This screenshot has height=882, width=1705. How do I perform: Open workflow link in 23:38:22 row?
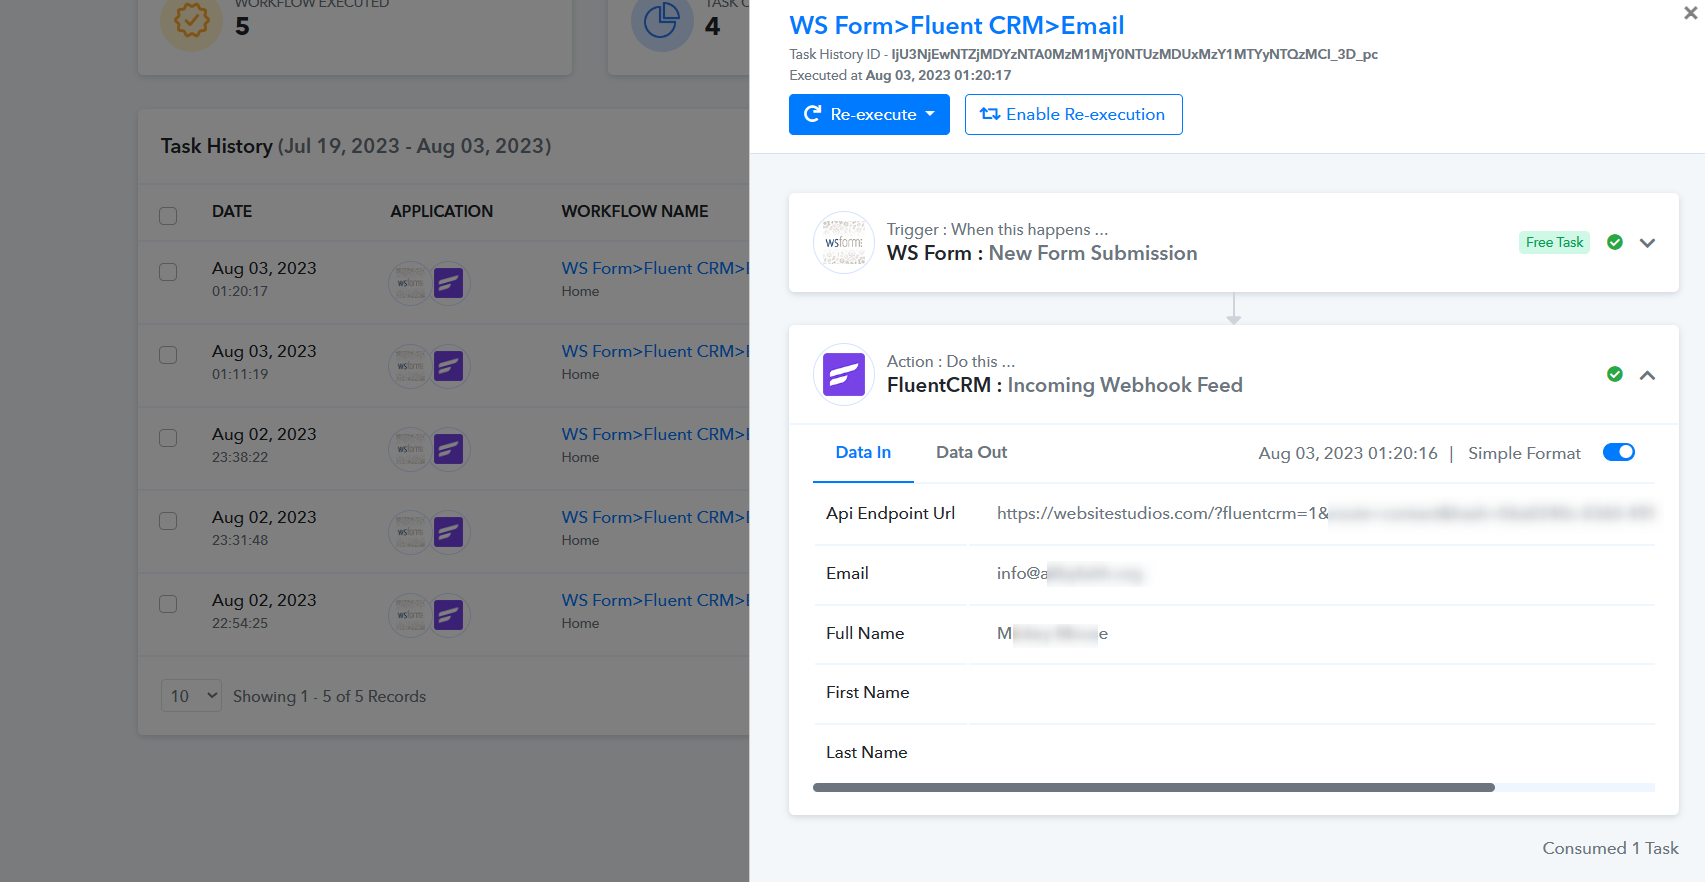coord(655,434)
